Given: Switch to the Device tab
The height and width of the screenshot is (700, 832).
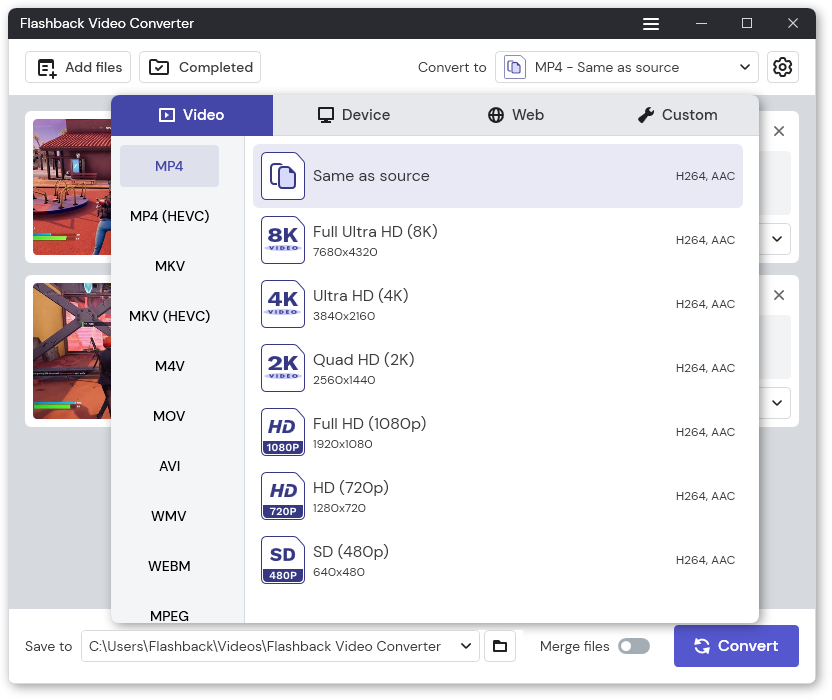Looking at the screenshot, I should point(354,115).
